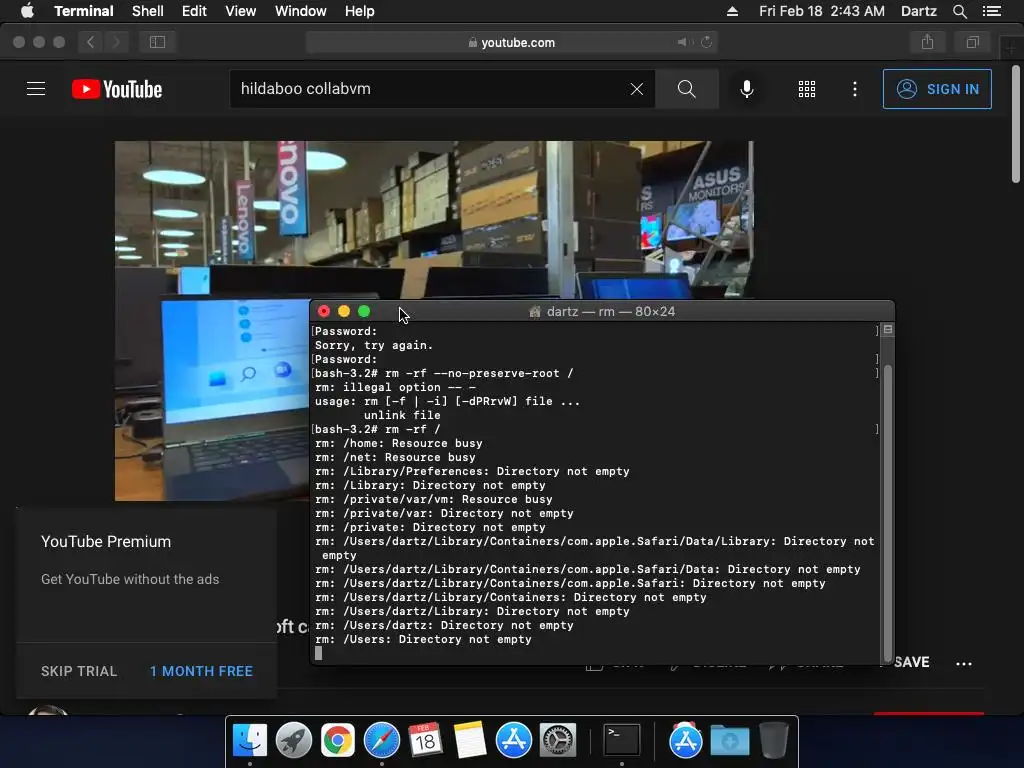Viewport: 1024px width, 768px height.
Task: Click the date and time in the menu bar
Action: 822,11
